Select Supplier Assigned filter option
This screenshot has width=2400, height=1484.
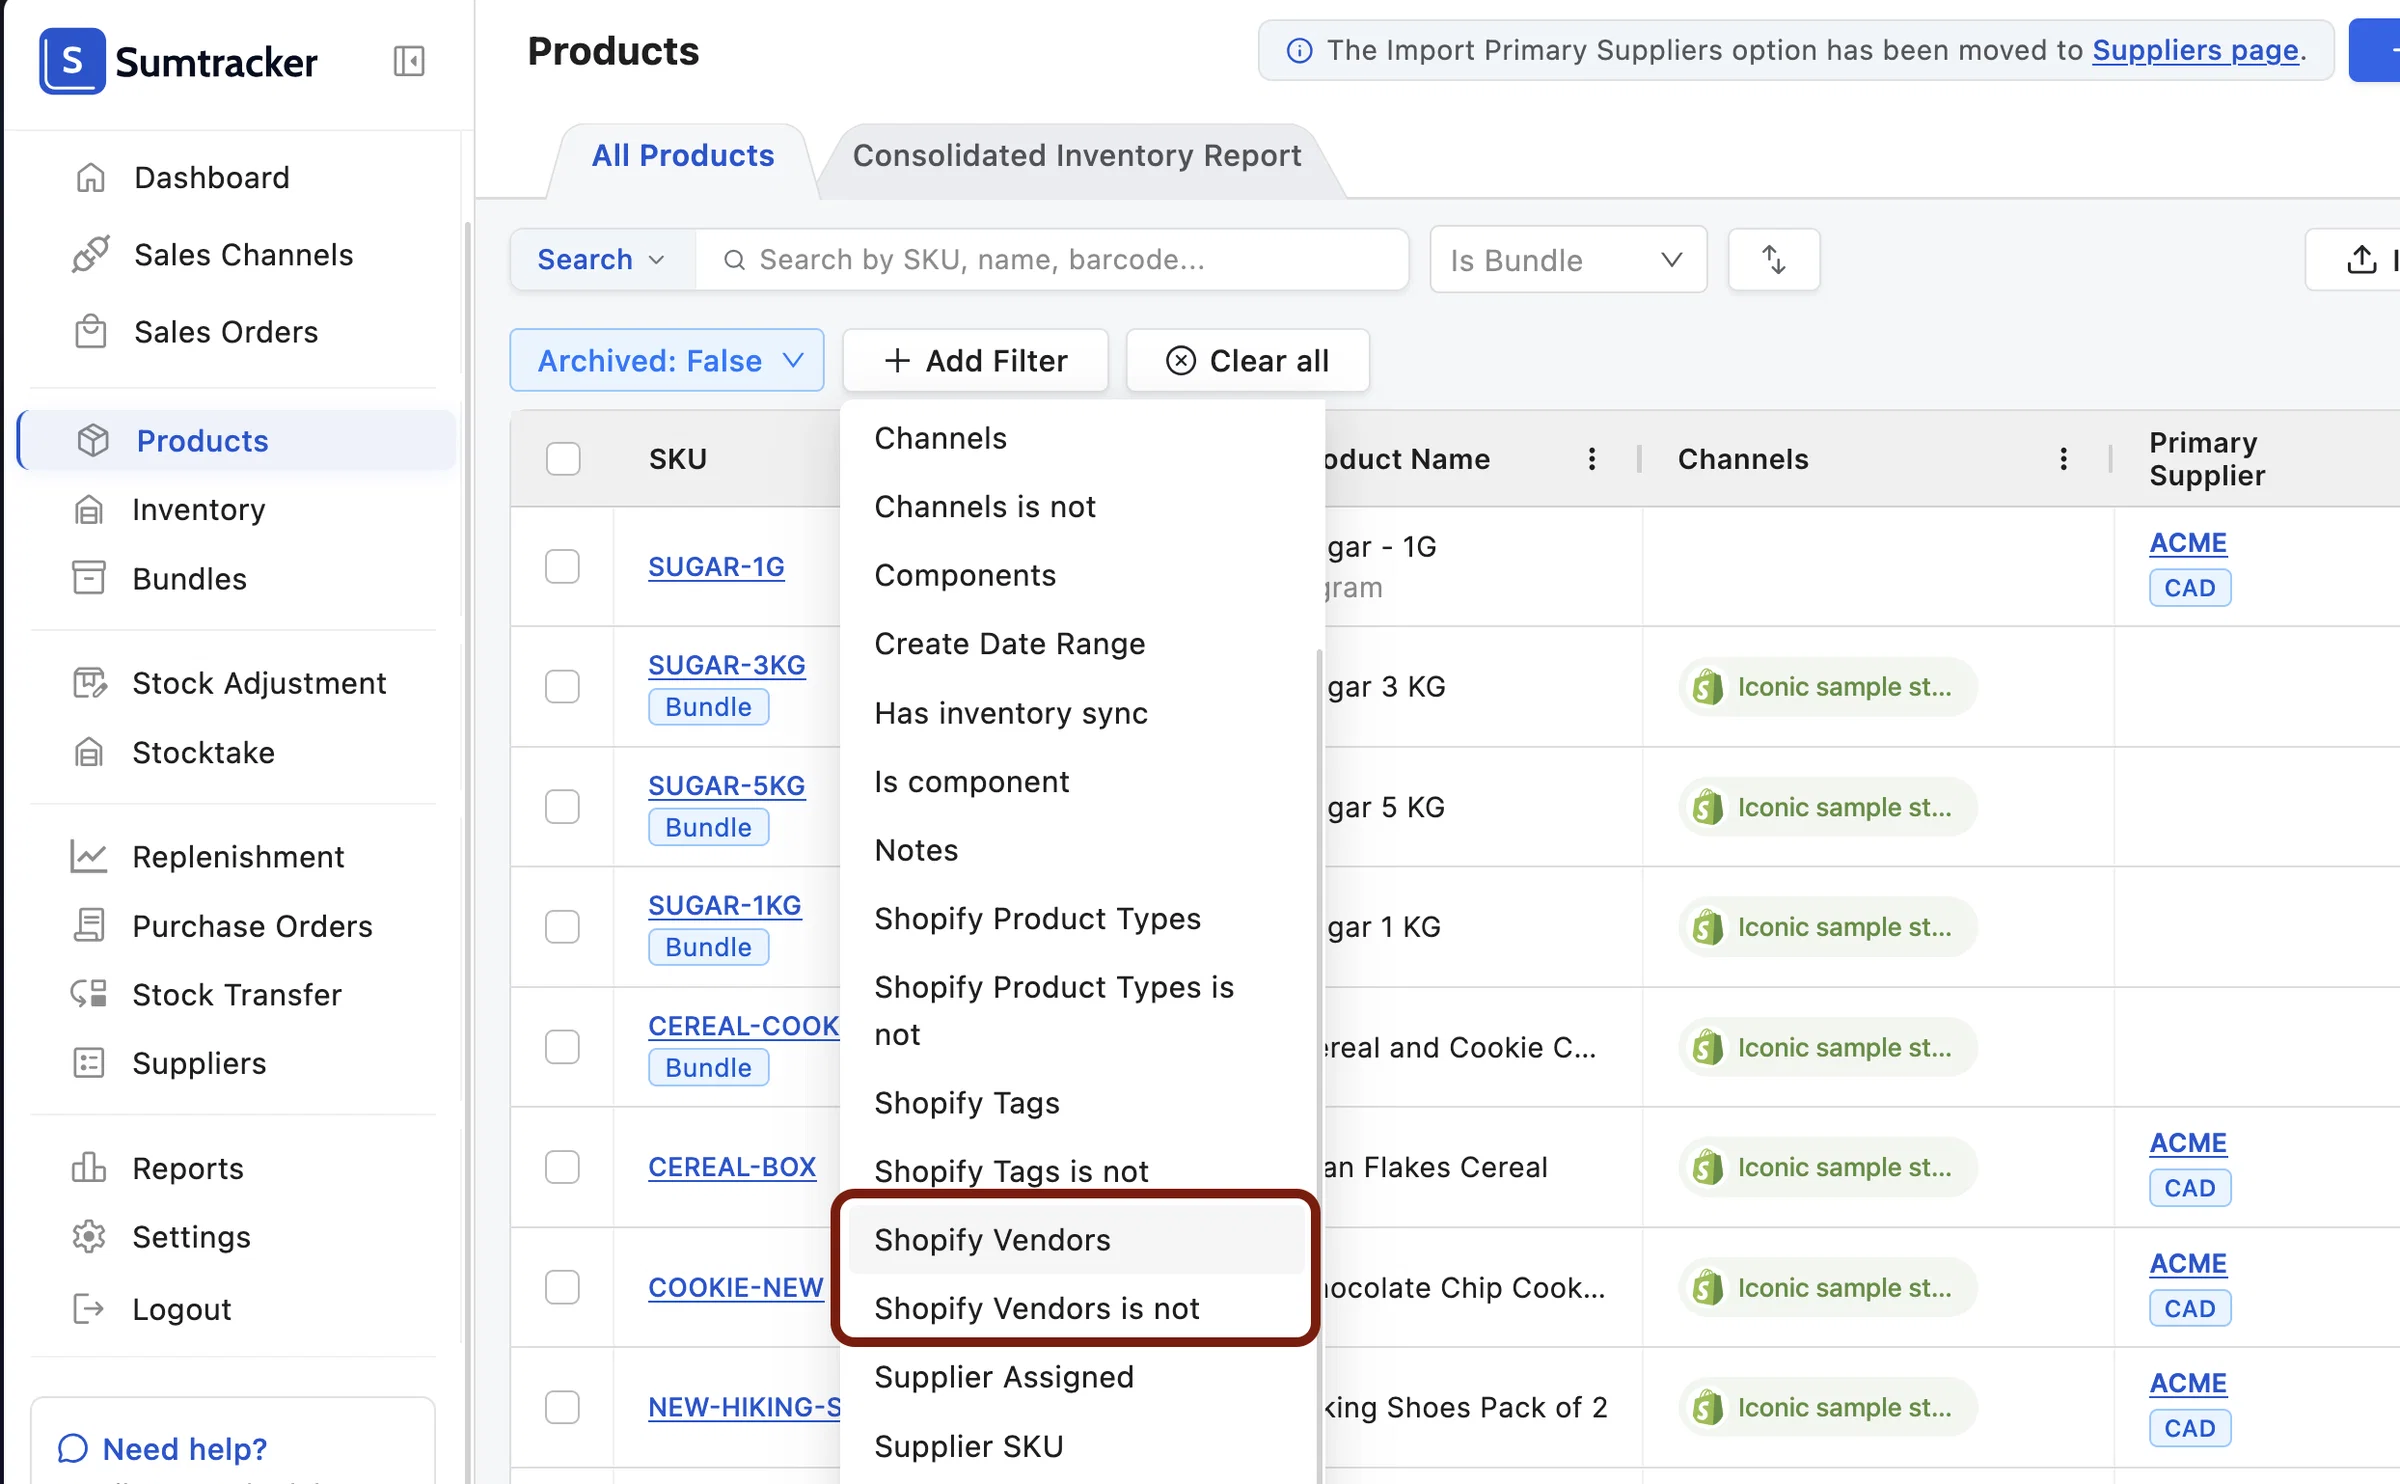[1077, 1377]
